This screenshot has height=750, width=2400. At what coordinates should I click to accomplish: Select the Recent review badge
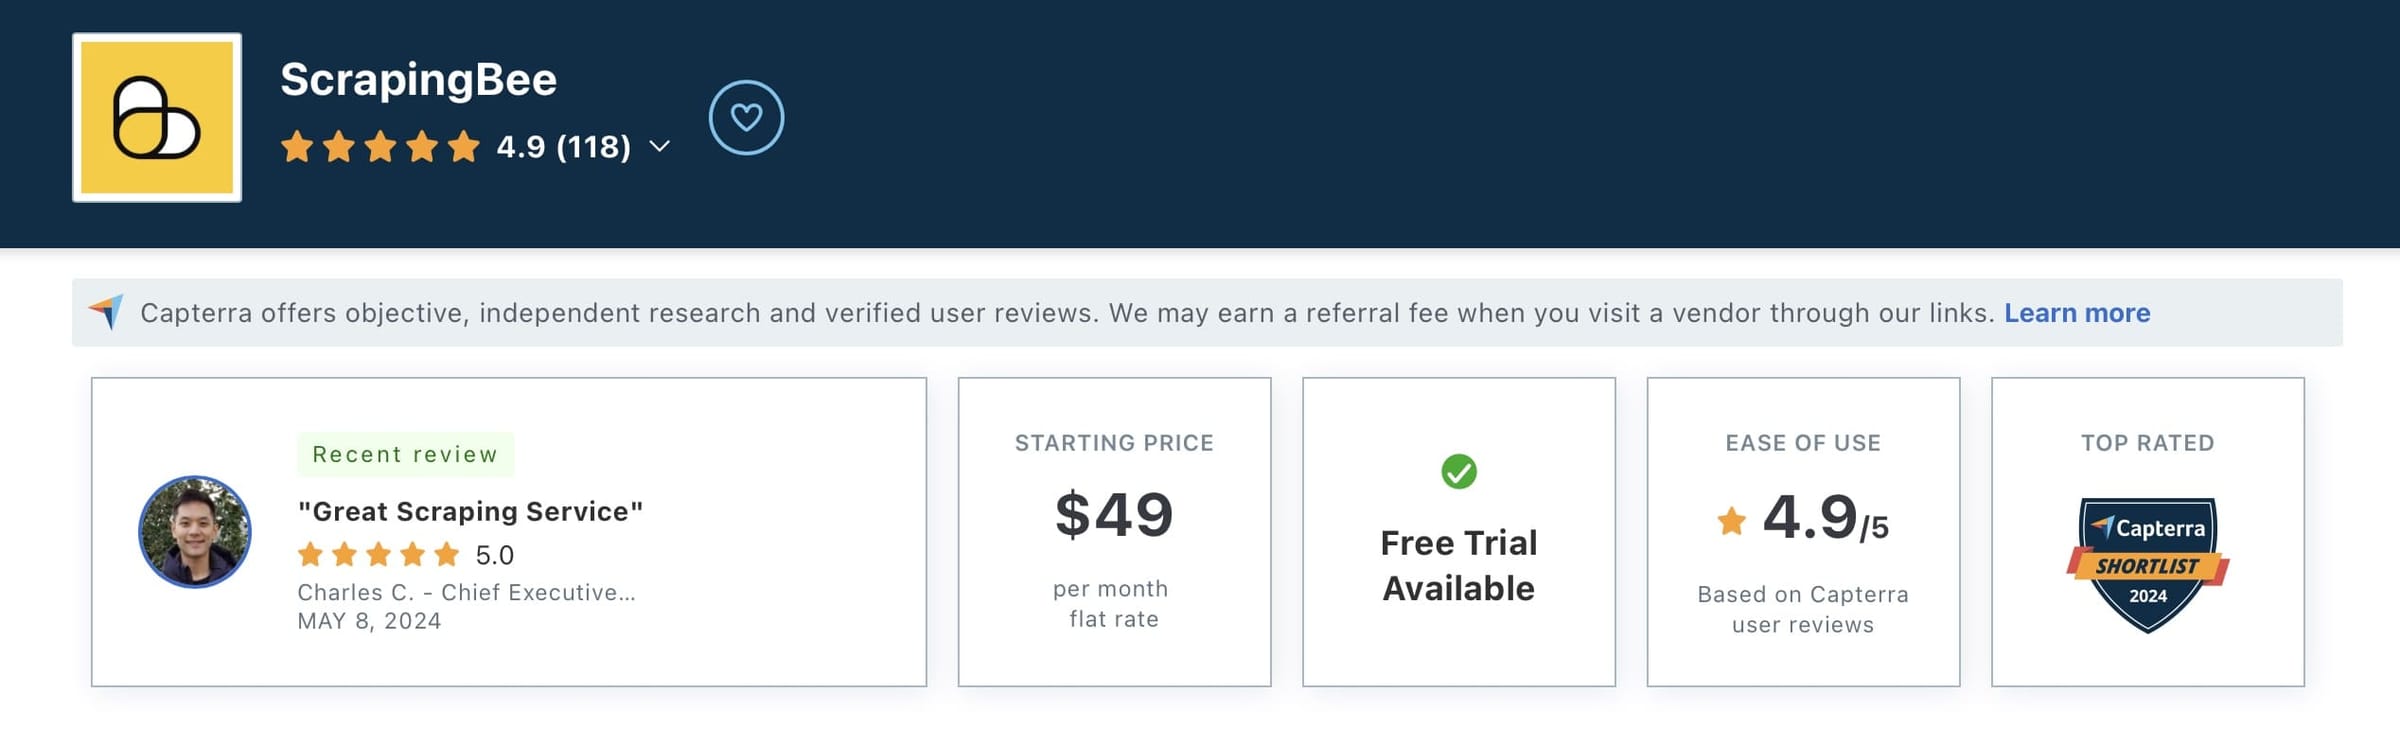404,454
